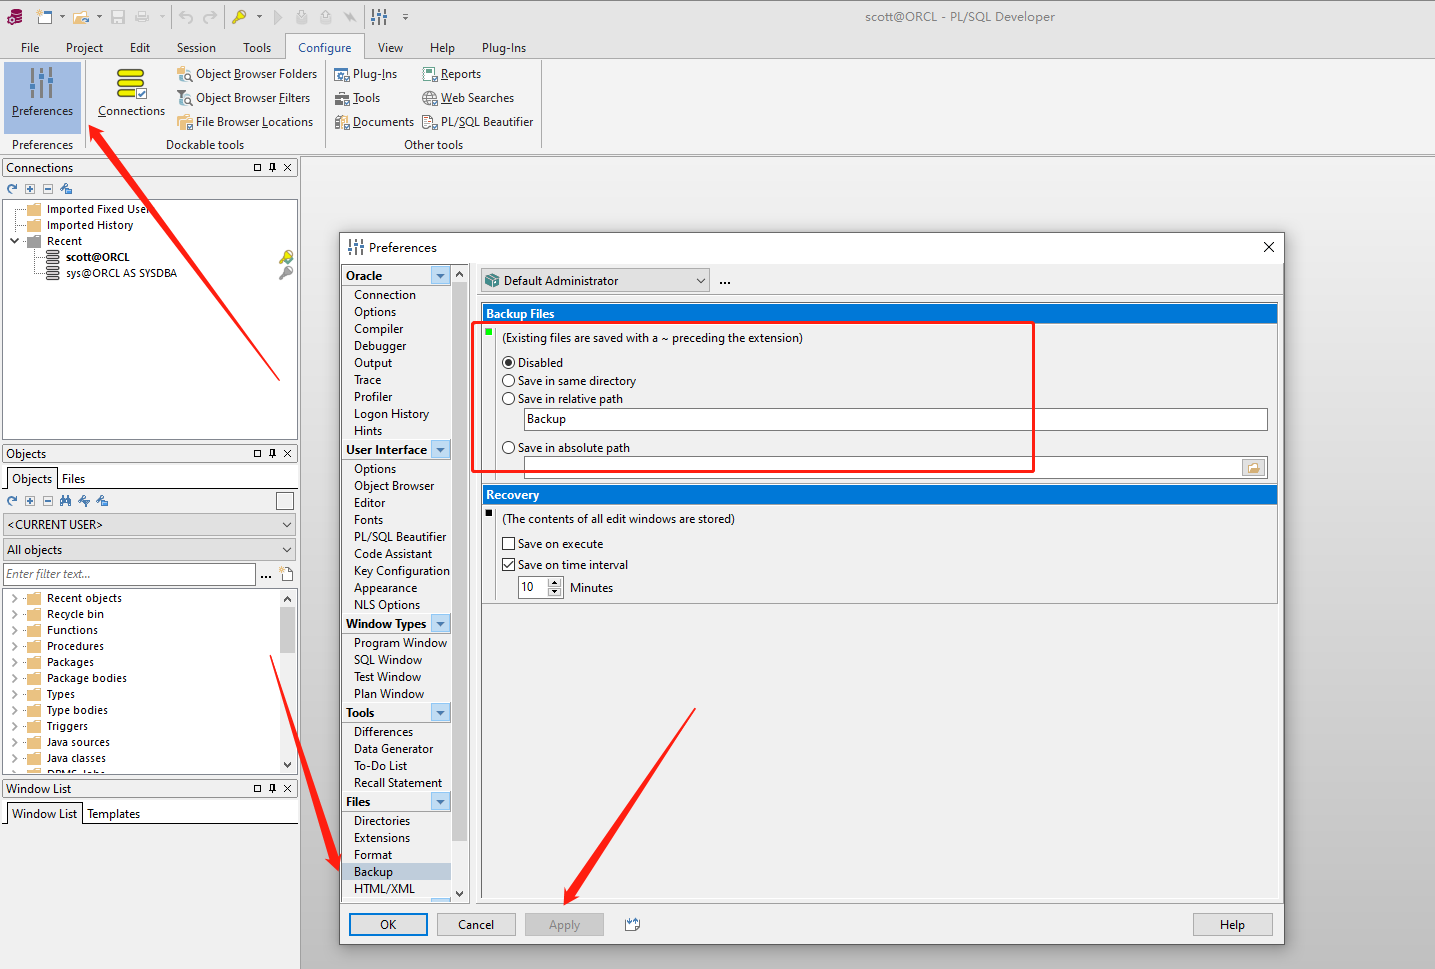Image resolution: width=1435 pixels, height=969 pixels.
Task: Click the New file quick-access icon
Action: coord(44,17)
